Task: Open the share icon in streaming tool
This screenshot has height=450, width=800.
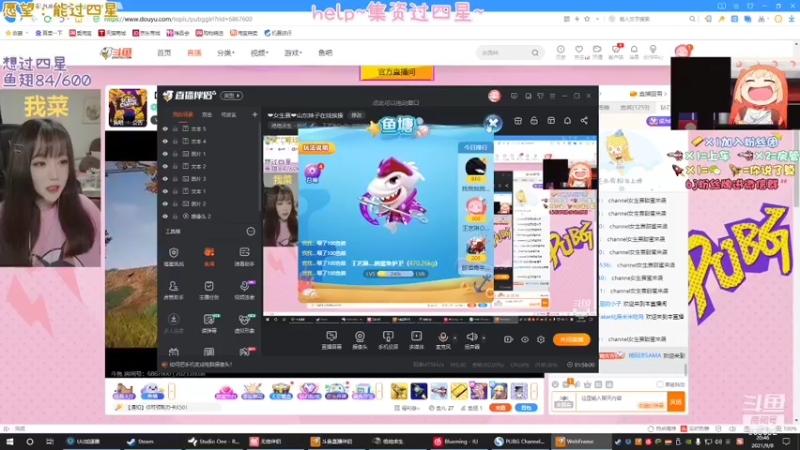Action: point(584,121)
